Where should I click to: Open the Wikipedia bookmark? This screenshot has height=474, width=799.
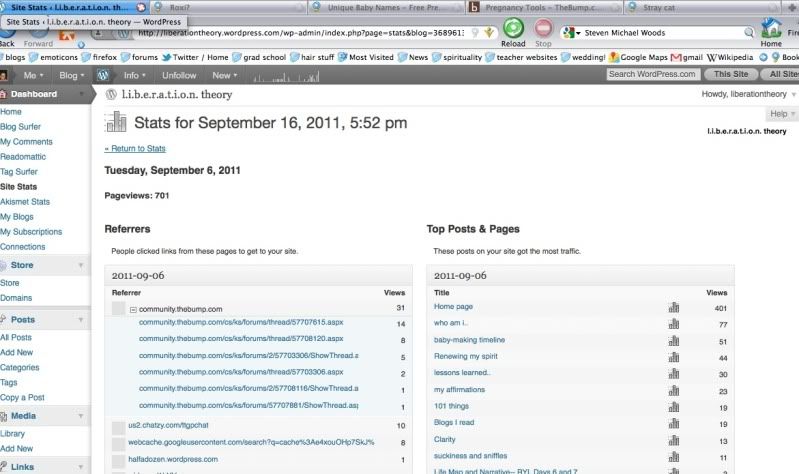[730, 57]
